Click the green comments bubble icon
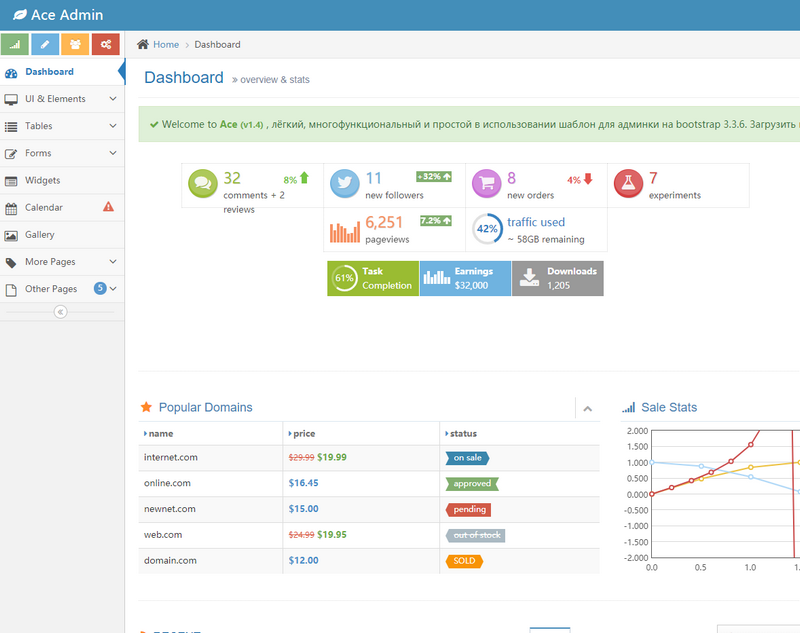Viewport: 800px width, 633px height. [203, 184]
